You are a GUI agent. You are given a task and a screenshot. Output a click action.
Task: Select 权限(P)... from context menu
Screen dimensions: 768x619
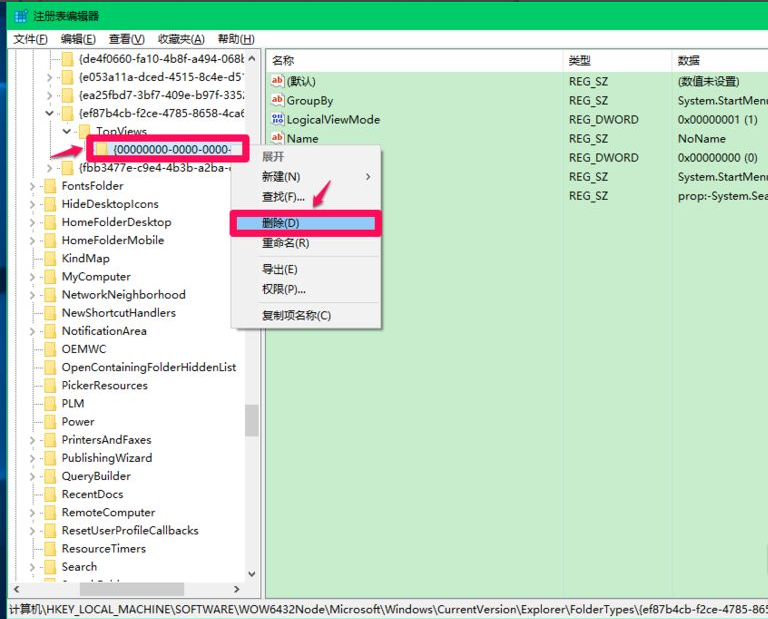(284, 290)
